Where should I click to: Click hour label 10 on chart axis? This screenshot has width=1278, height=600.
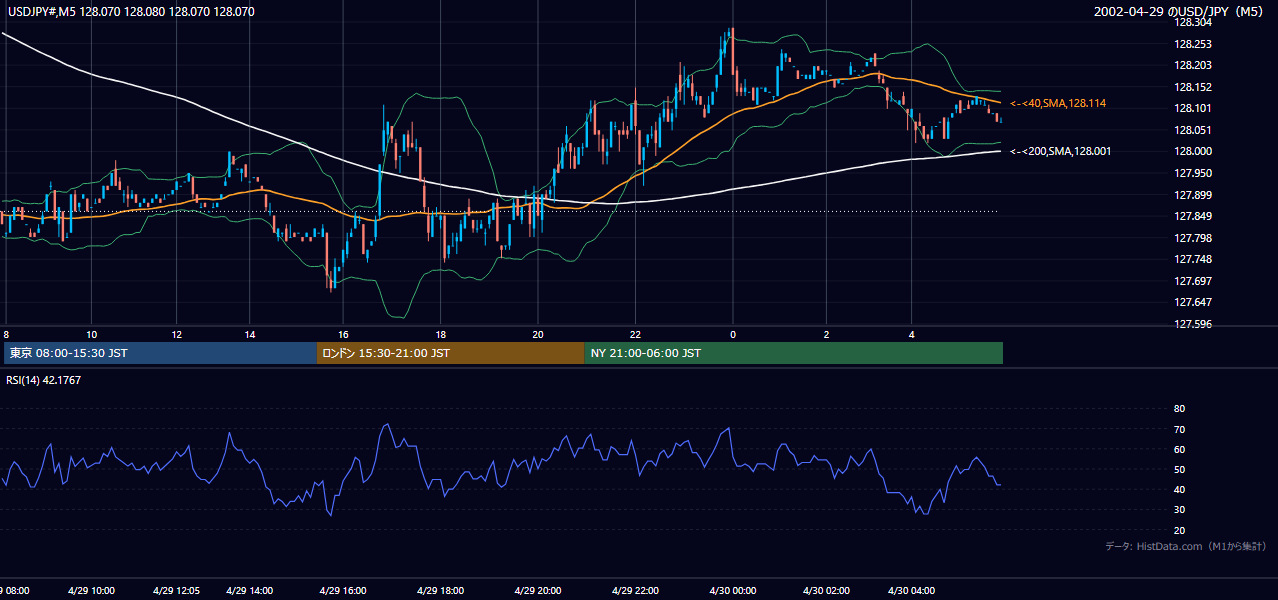[x=91, y=334]
